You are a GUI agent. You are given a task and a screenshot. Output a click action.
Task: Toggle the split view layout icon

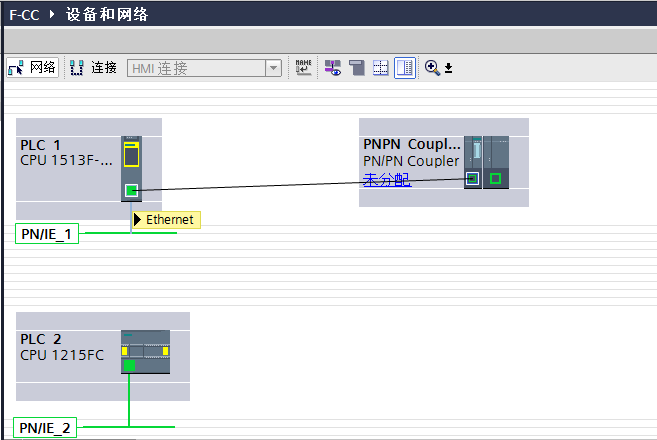[405, 67]
